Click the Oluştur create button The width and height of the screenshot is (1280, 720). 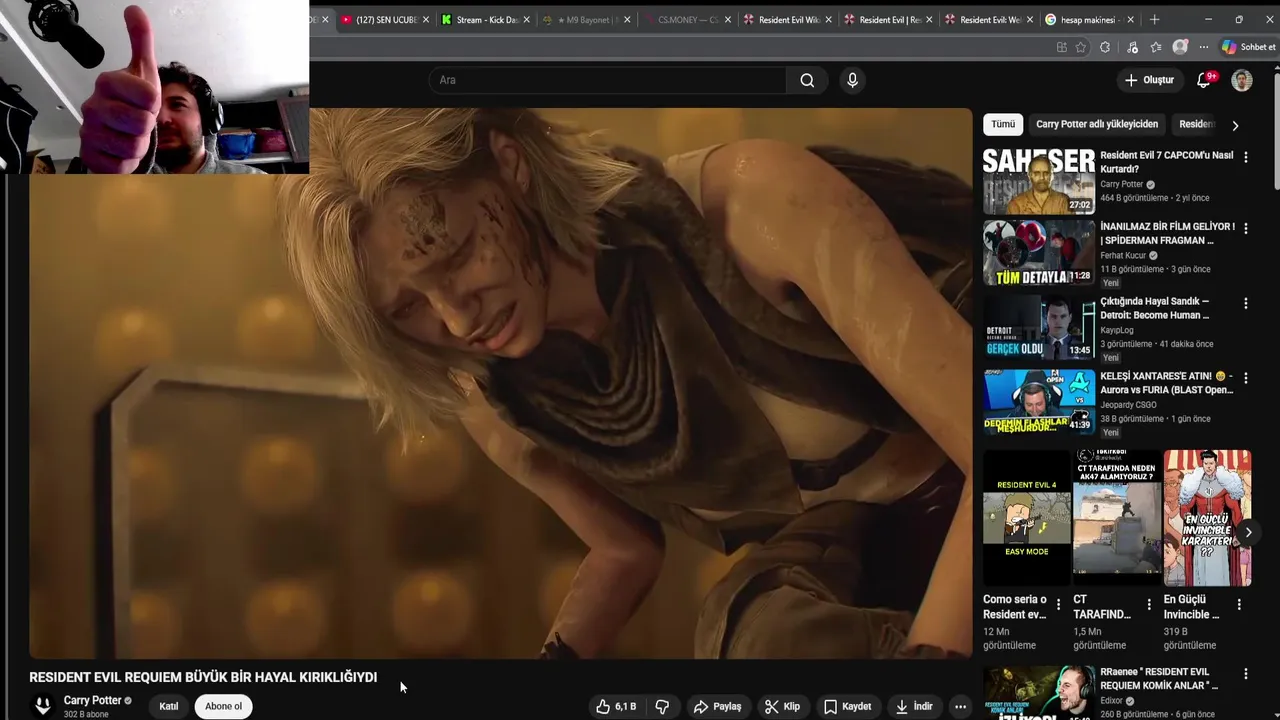point(1150,80)
